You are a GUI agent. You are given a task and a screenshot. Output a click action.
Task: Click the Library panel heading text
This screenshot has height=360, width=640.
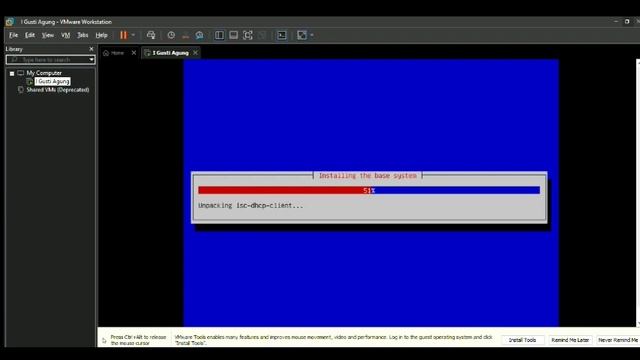coord(14,49)
